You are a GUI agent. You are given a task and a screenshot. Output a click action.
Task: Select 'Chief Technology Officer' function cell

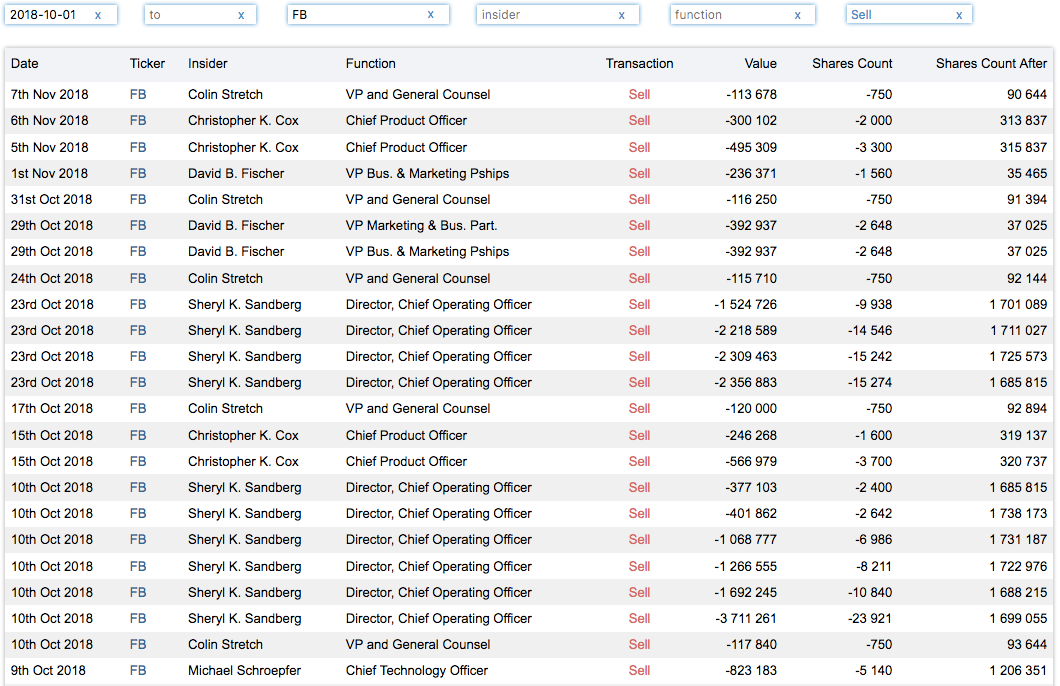(x=416, y=670)
